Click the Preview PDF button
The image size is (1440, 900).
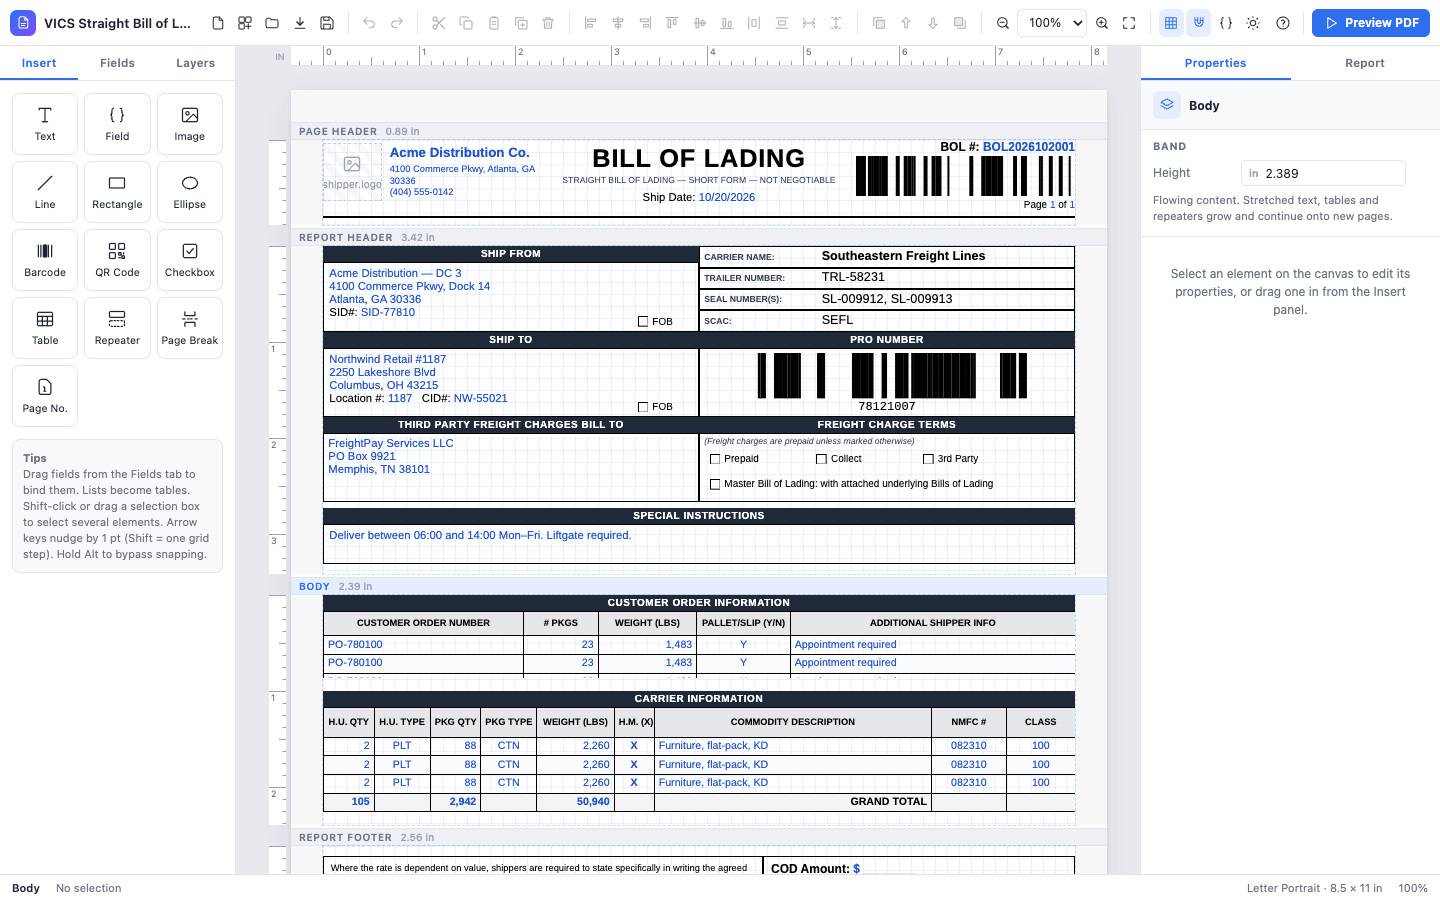coord(1371,23)
